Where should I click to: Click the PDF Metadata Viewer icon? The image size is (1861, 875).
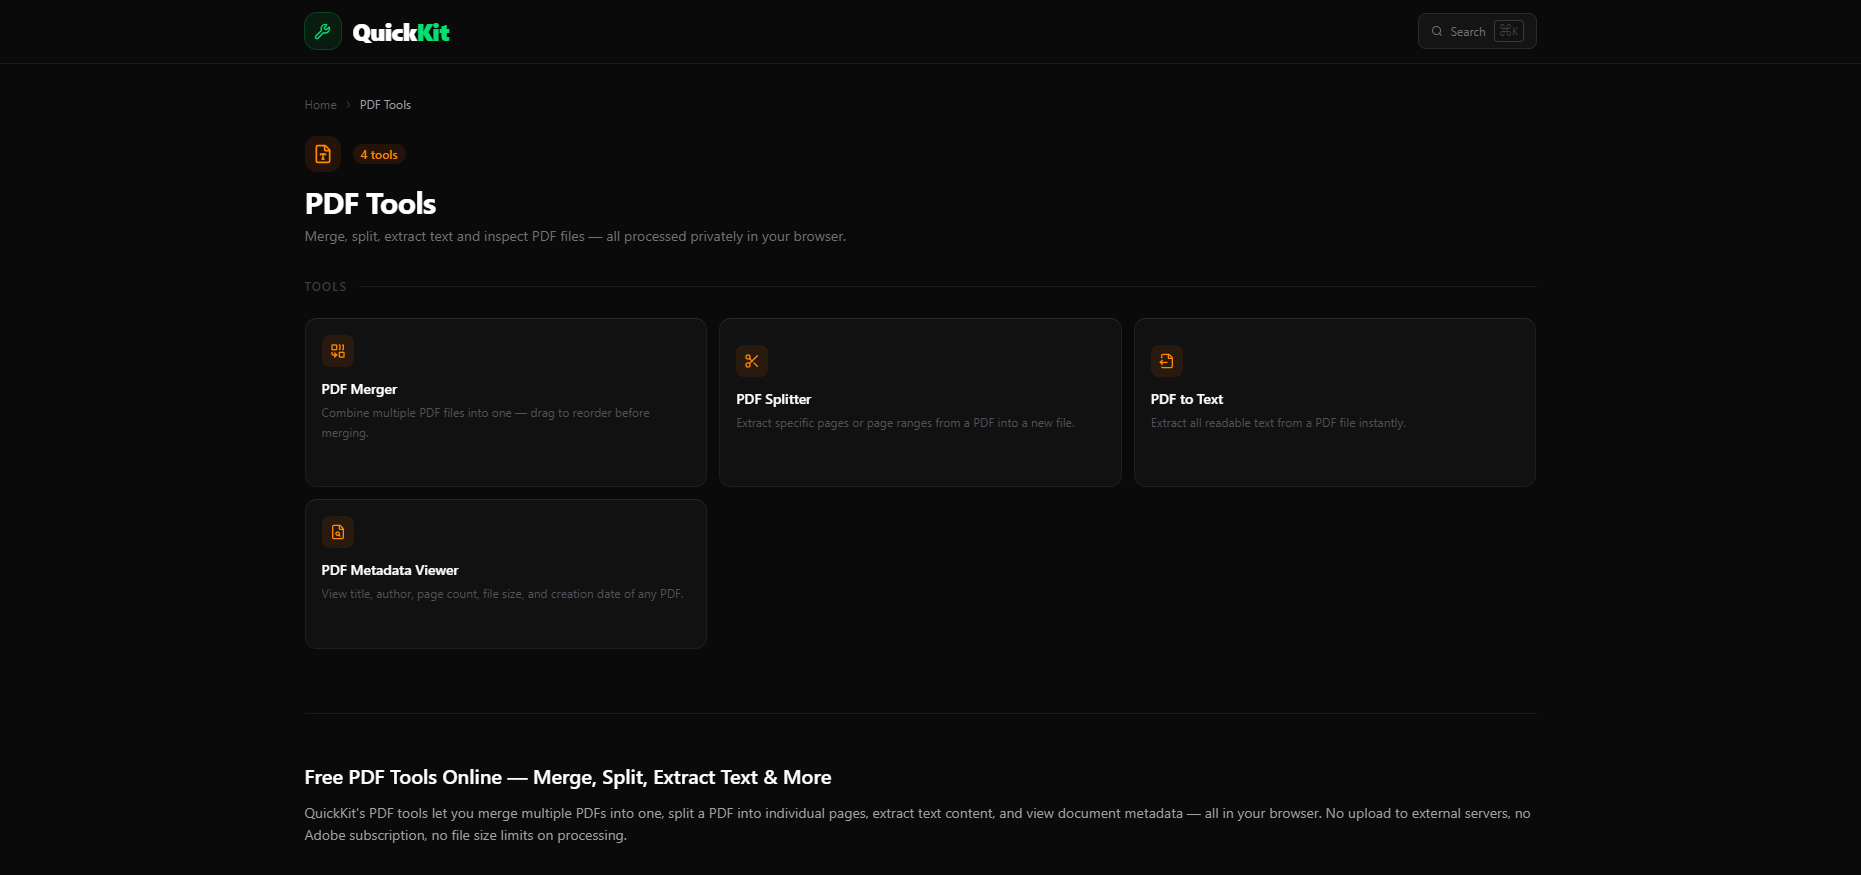tap(338, 532)
